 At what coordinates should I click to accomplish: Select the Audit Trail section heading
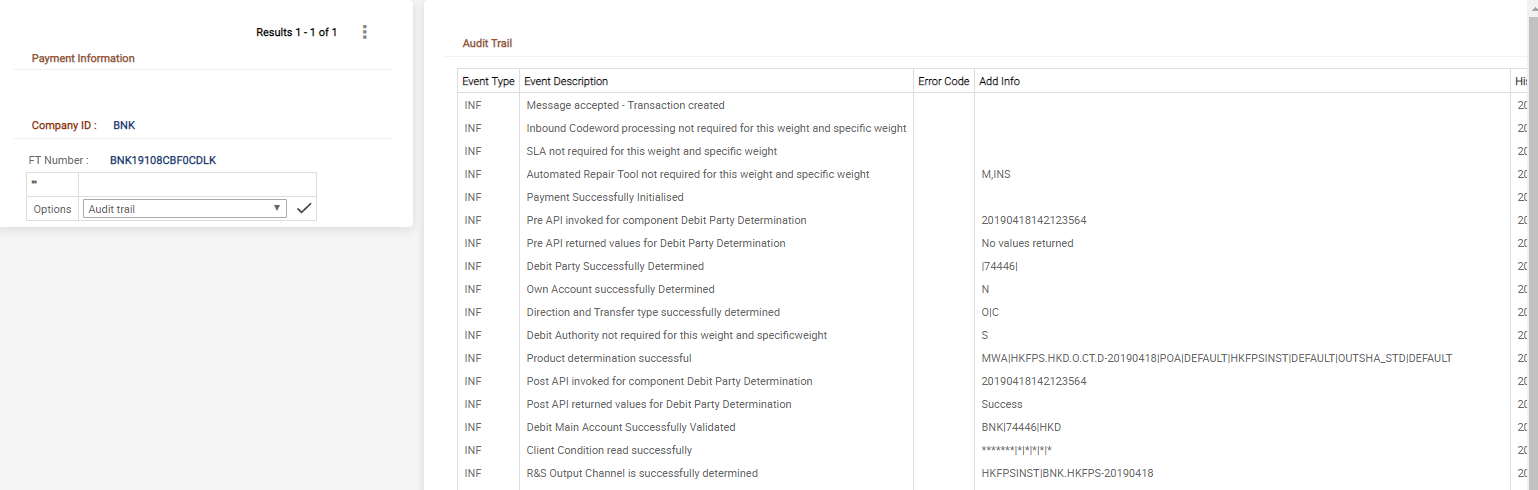point(487,44)
